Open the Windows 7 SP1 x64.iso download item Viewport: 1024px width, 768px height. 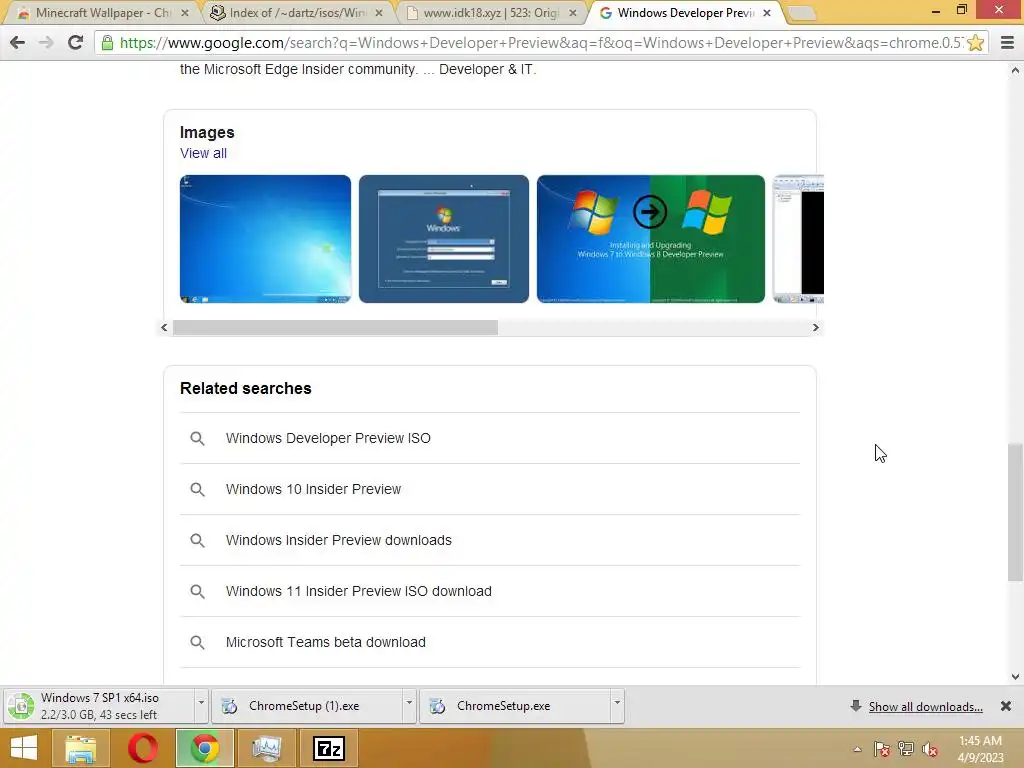point(98,706)
